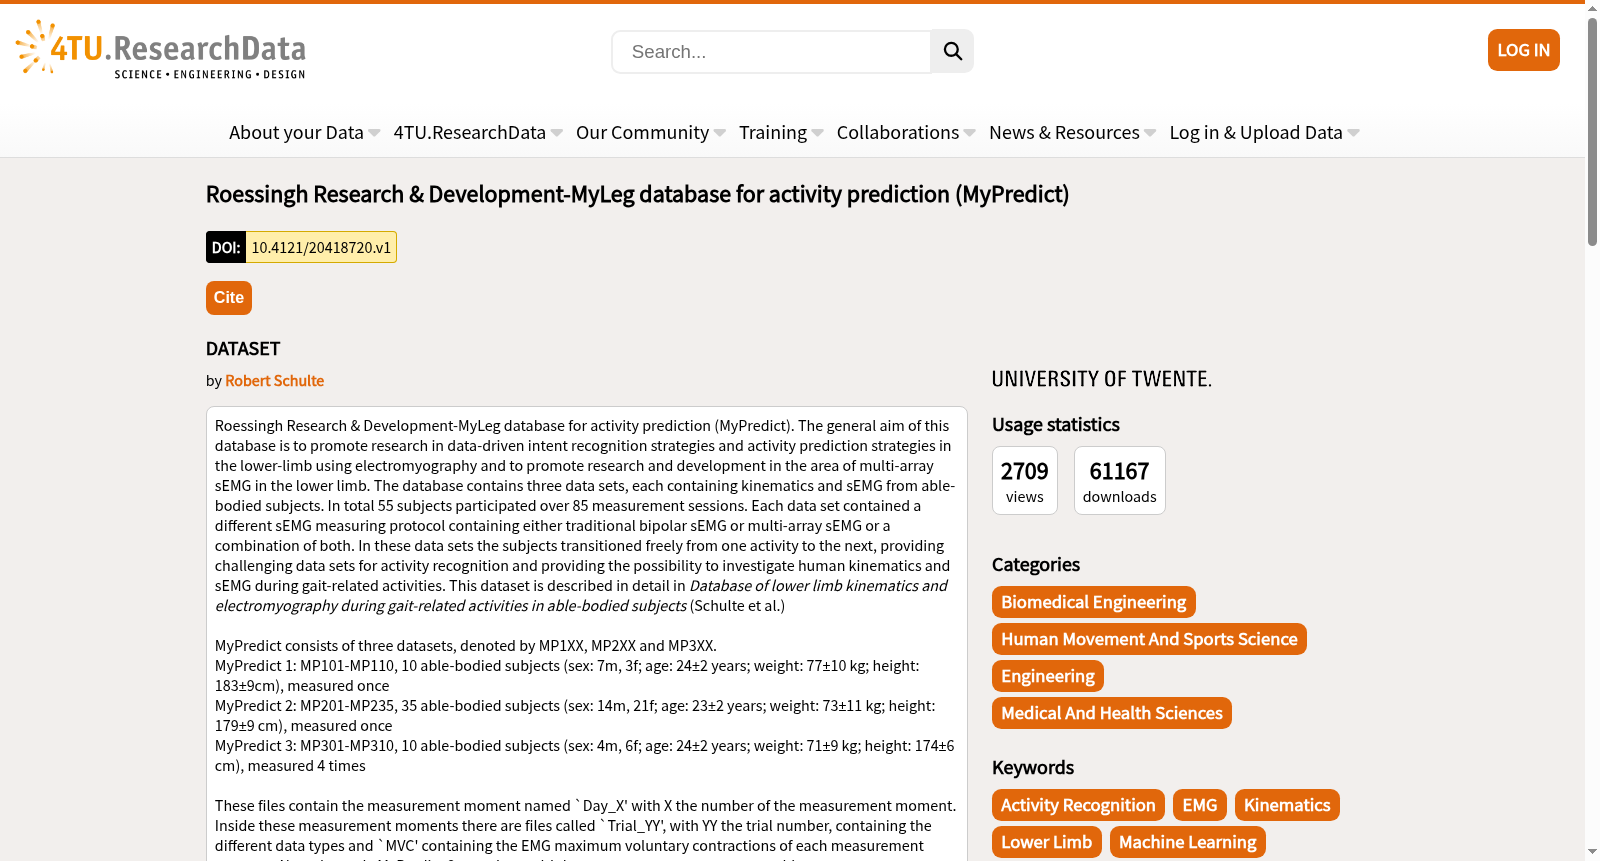Click the Keywords heading
This screenshot has height=861, width=1600.
coord(1033,768)
